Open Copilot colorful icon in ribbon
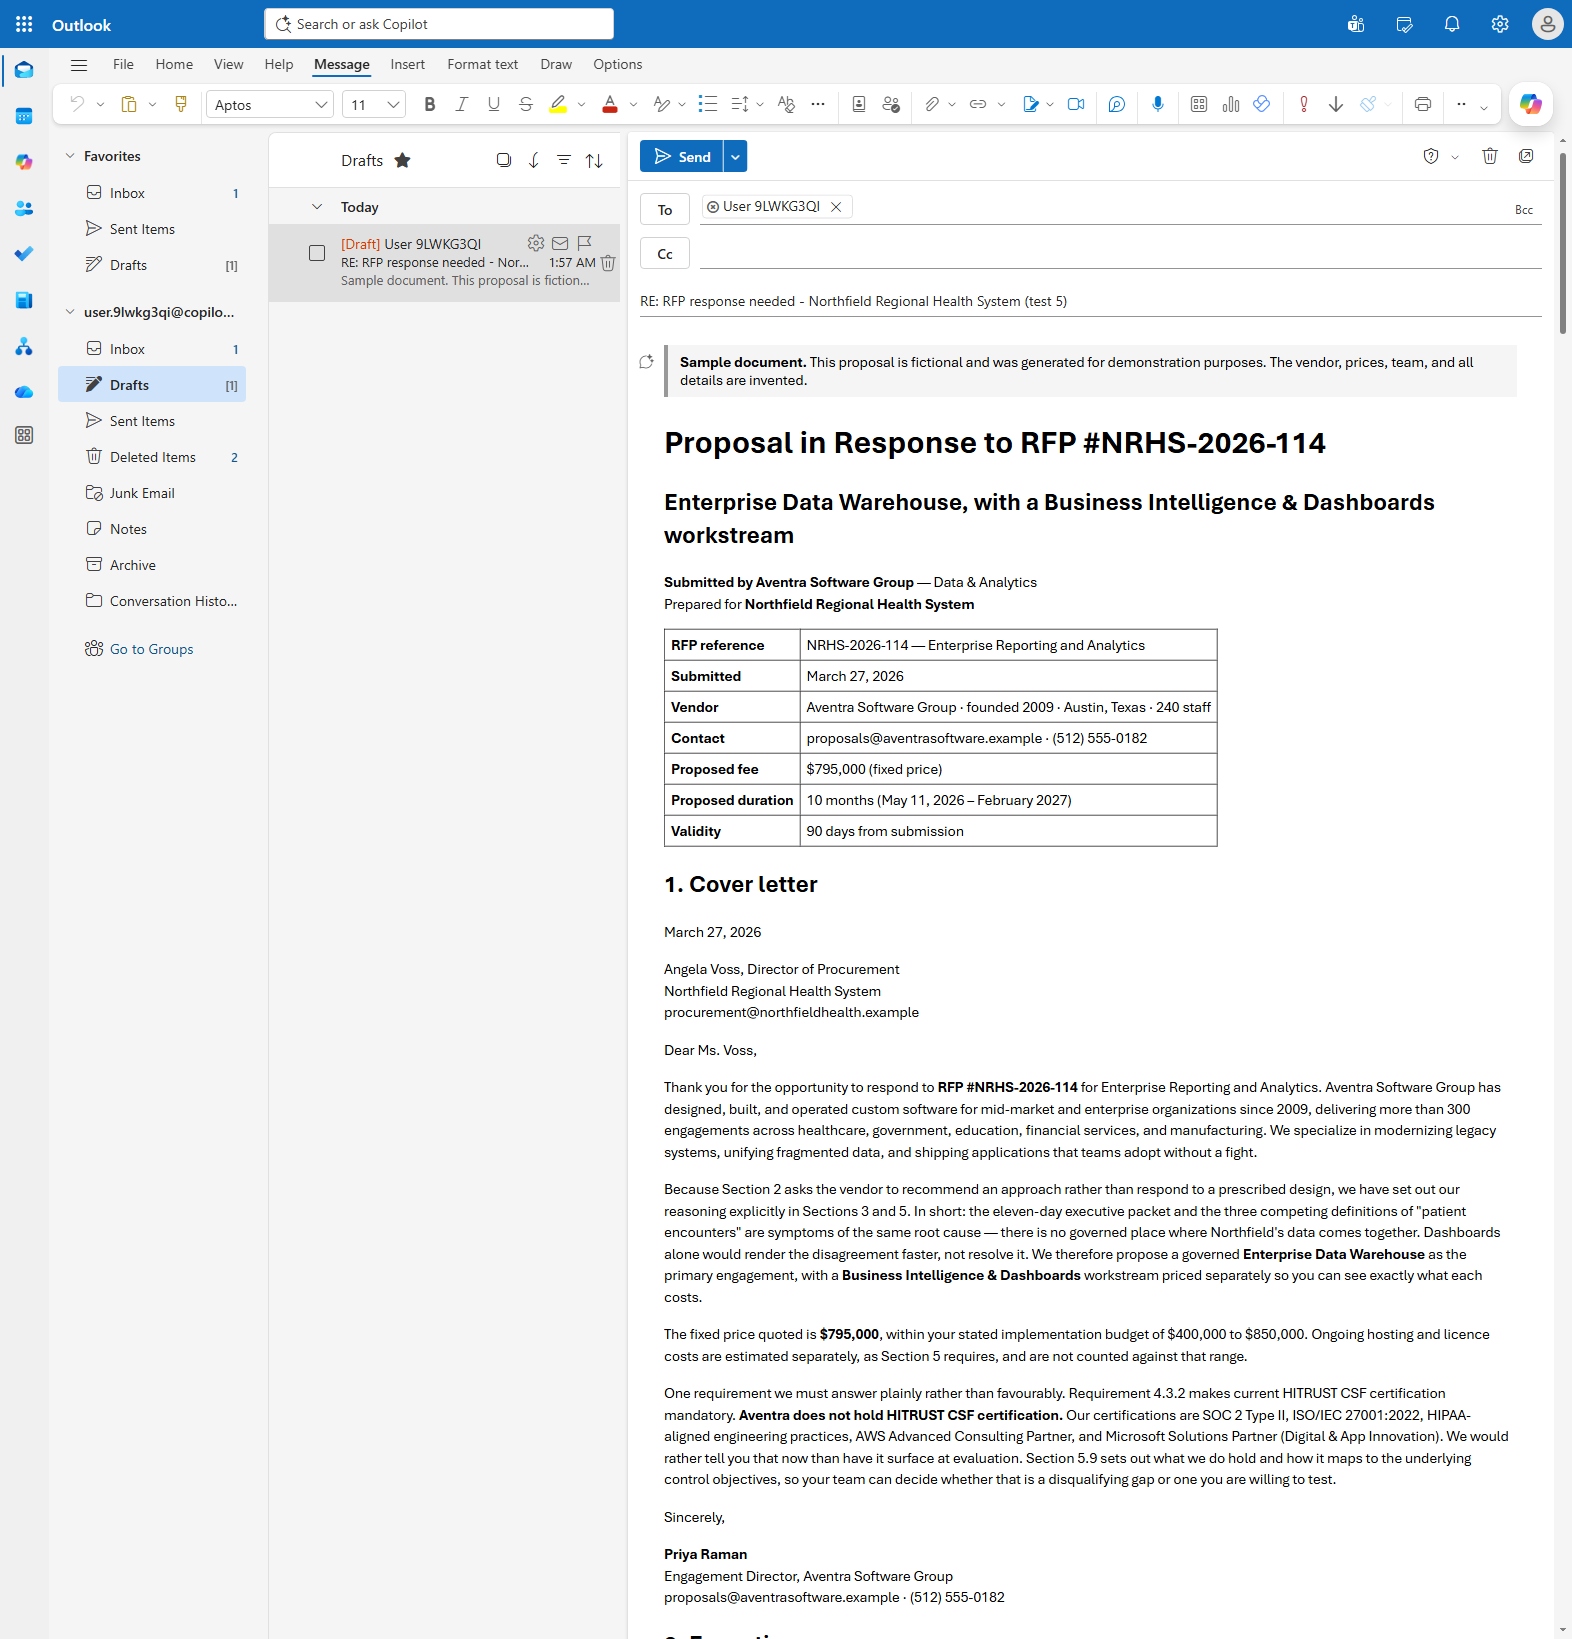The image size is (1572, 1639). 1530,104
